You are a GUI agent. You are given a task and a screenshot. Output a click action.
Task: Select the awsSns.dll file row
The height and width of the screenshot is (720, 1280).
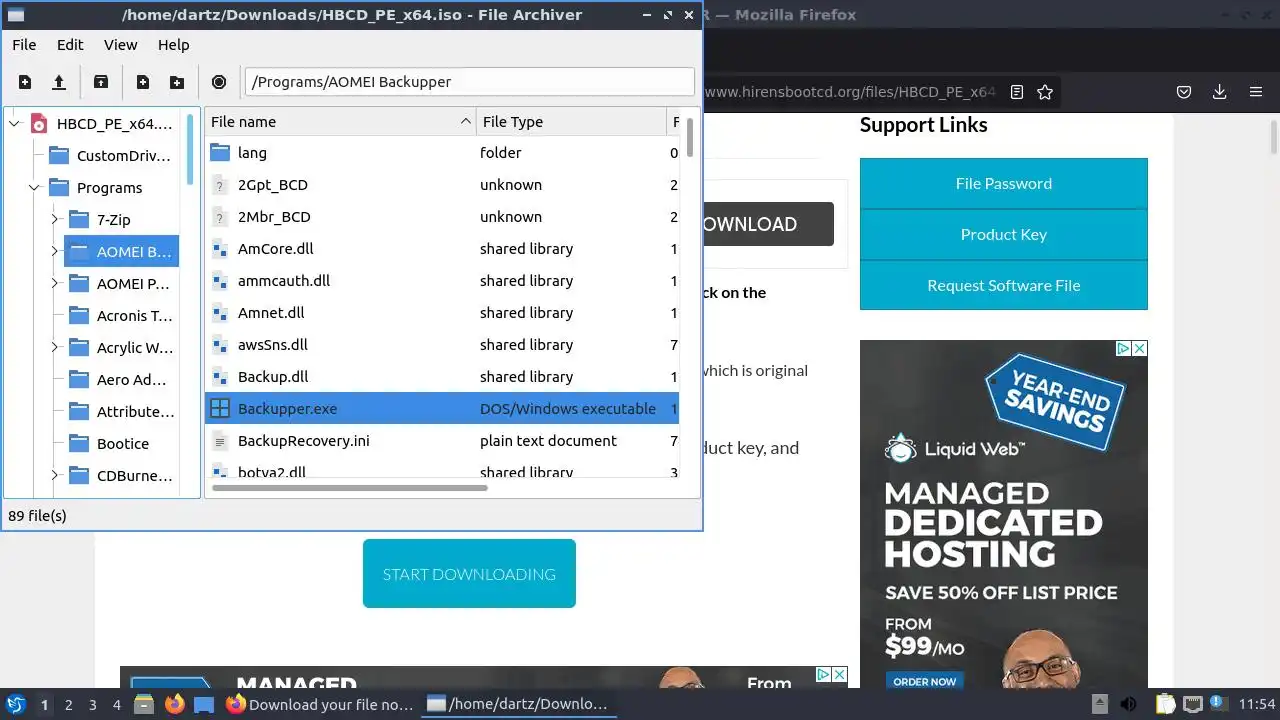pyautogui.click(x=442, y=345)
